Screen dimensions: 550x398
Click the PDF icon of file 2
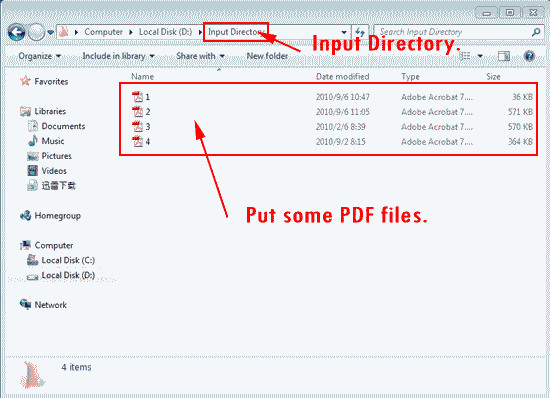[x=138, y=112]
